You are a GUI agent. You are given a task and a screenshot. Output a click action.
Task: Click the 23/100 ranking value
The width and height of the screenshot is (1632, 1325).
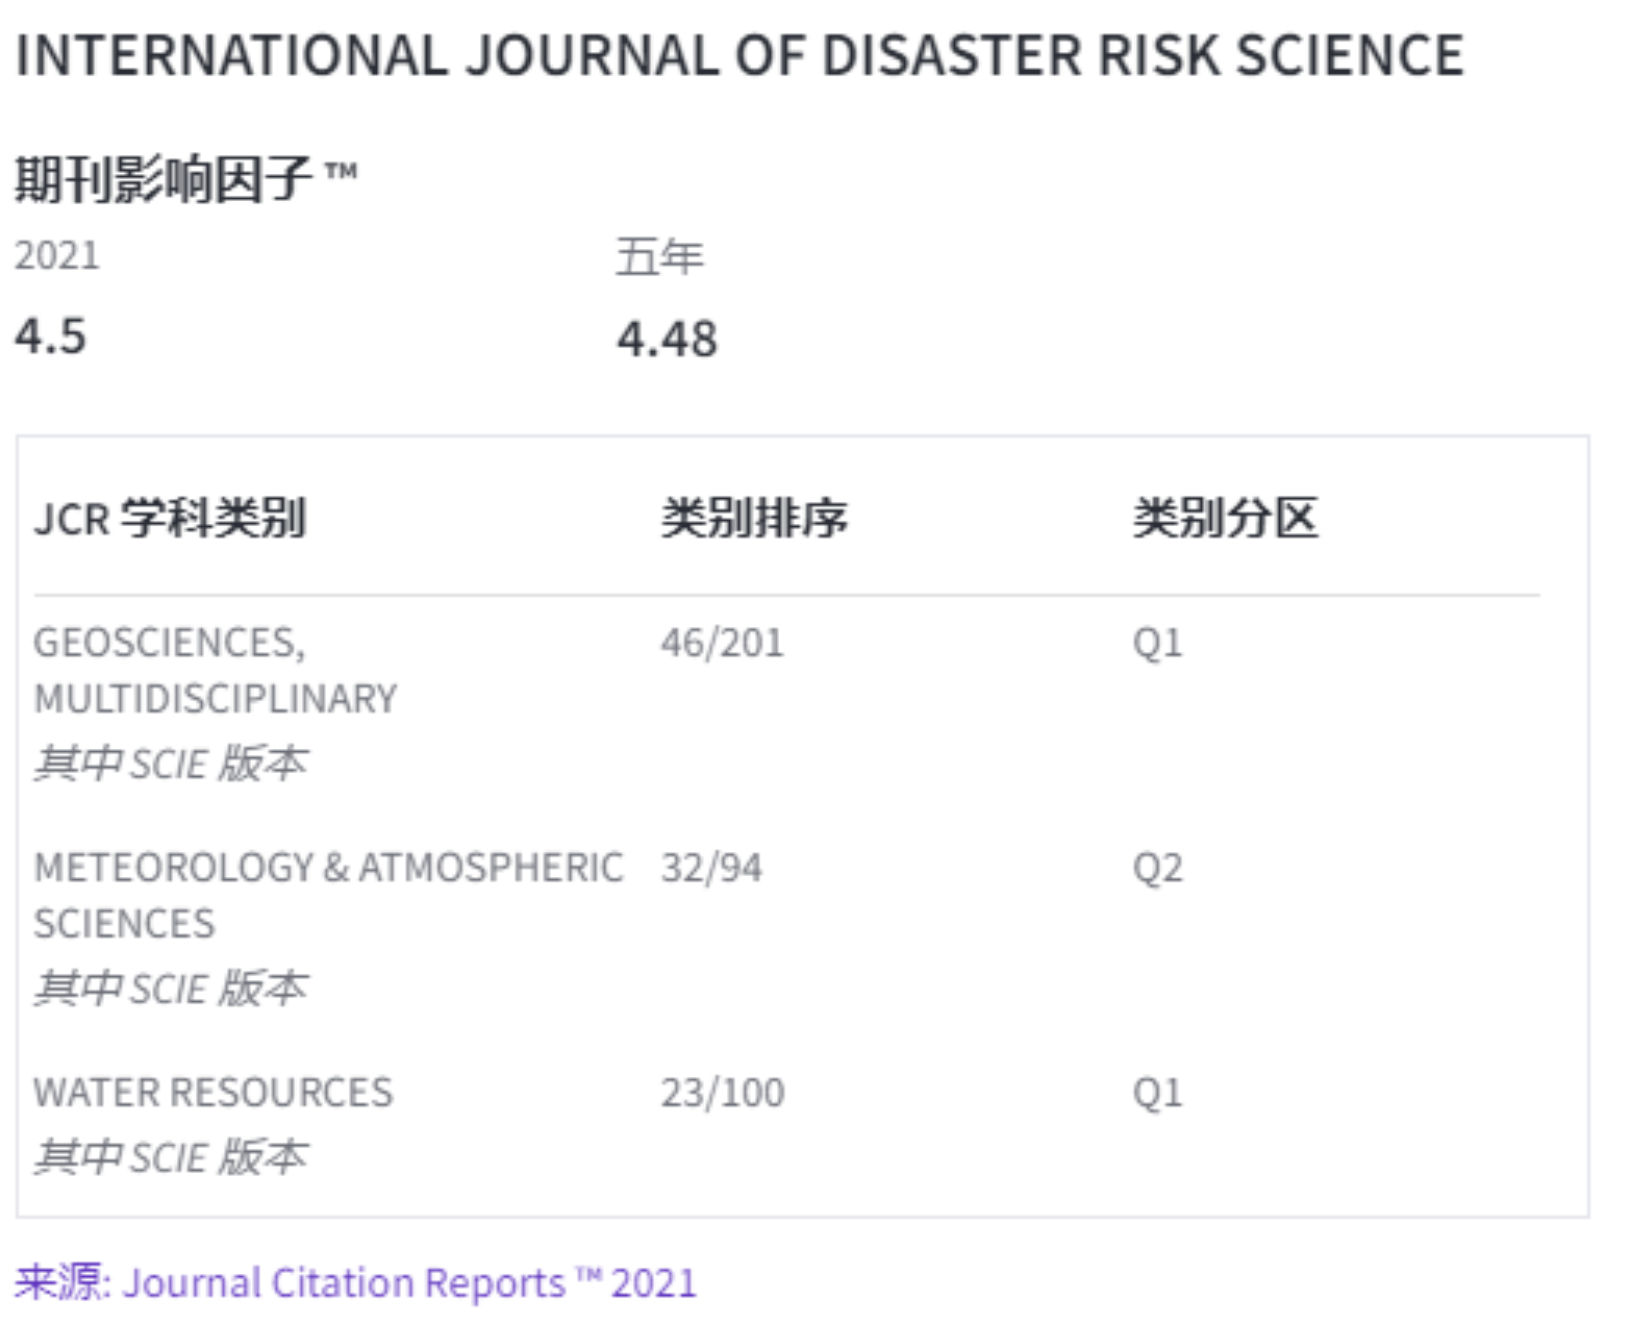tap(722, 1093)
